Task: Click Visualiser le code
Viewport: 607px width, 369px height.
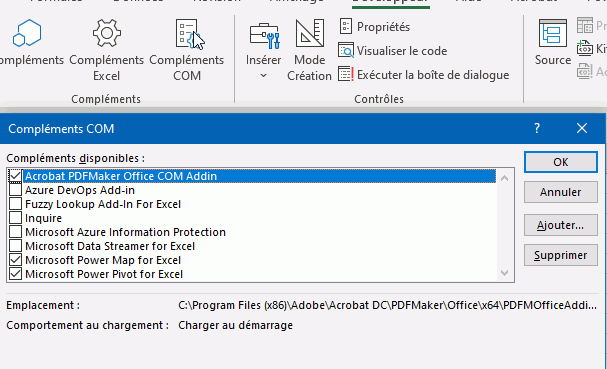Action: (393, 51)
